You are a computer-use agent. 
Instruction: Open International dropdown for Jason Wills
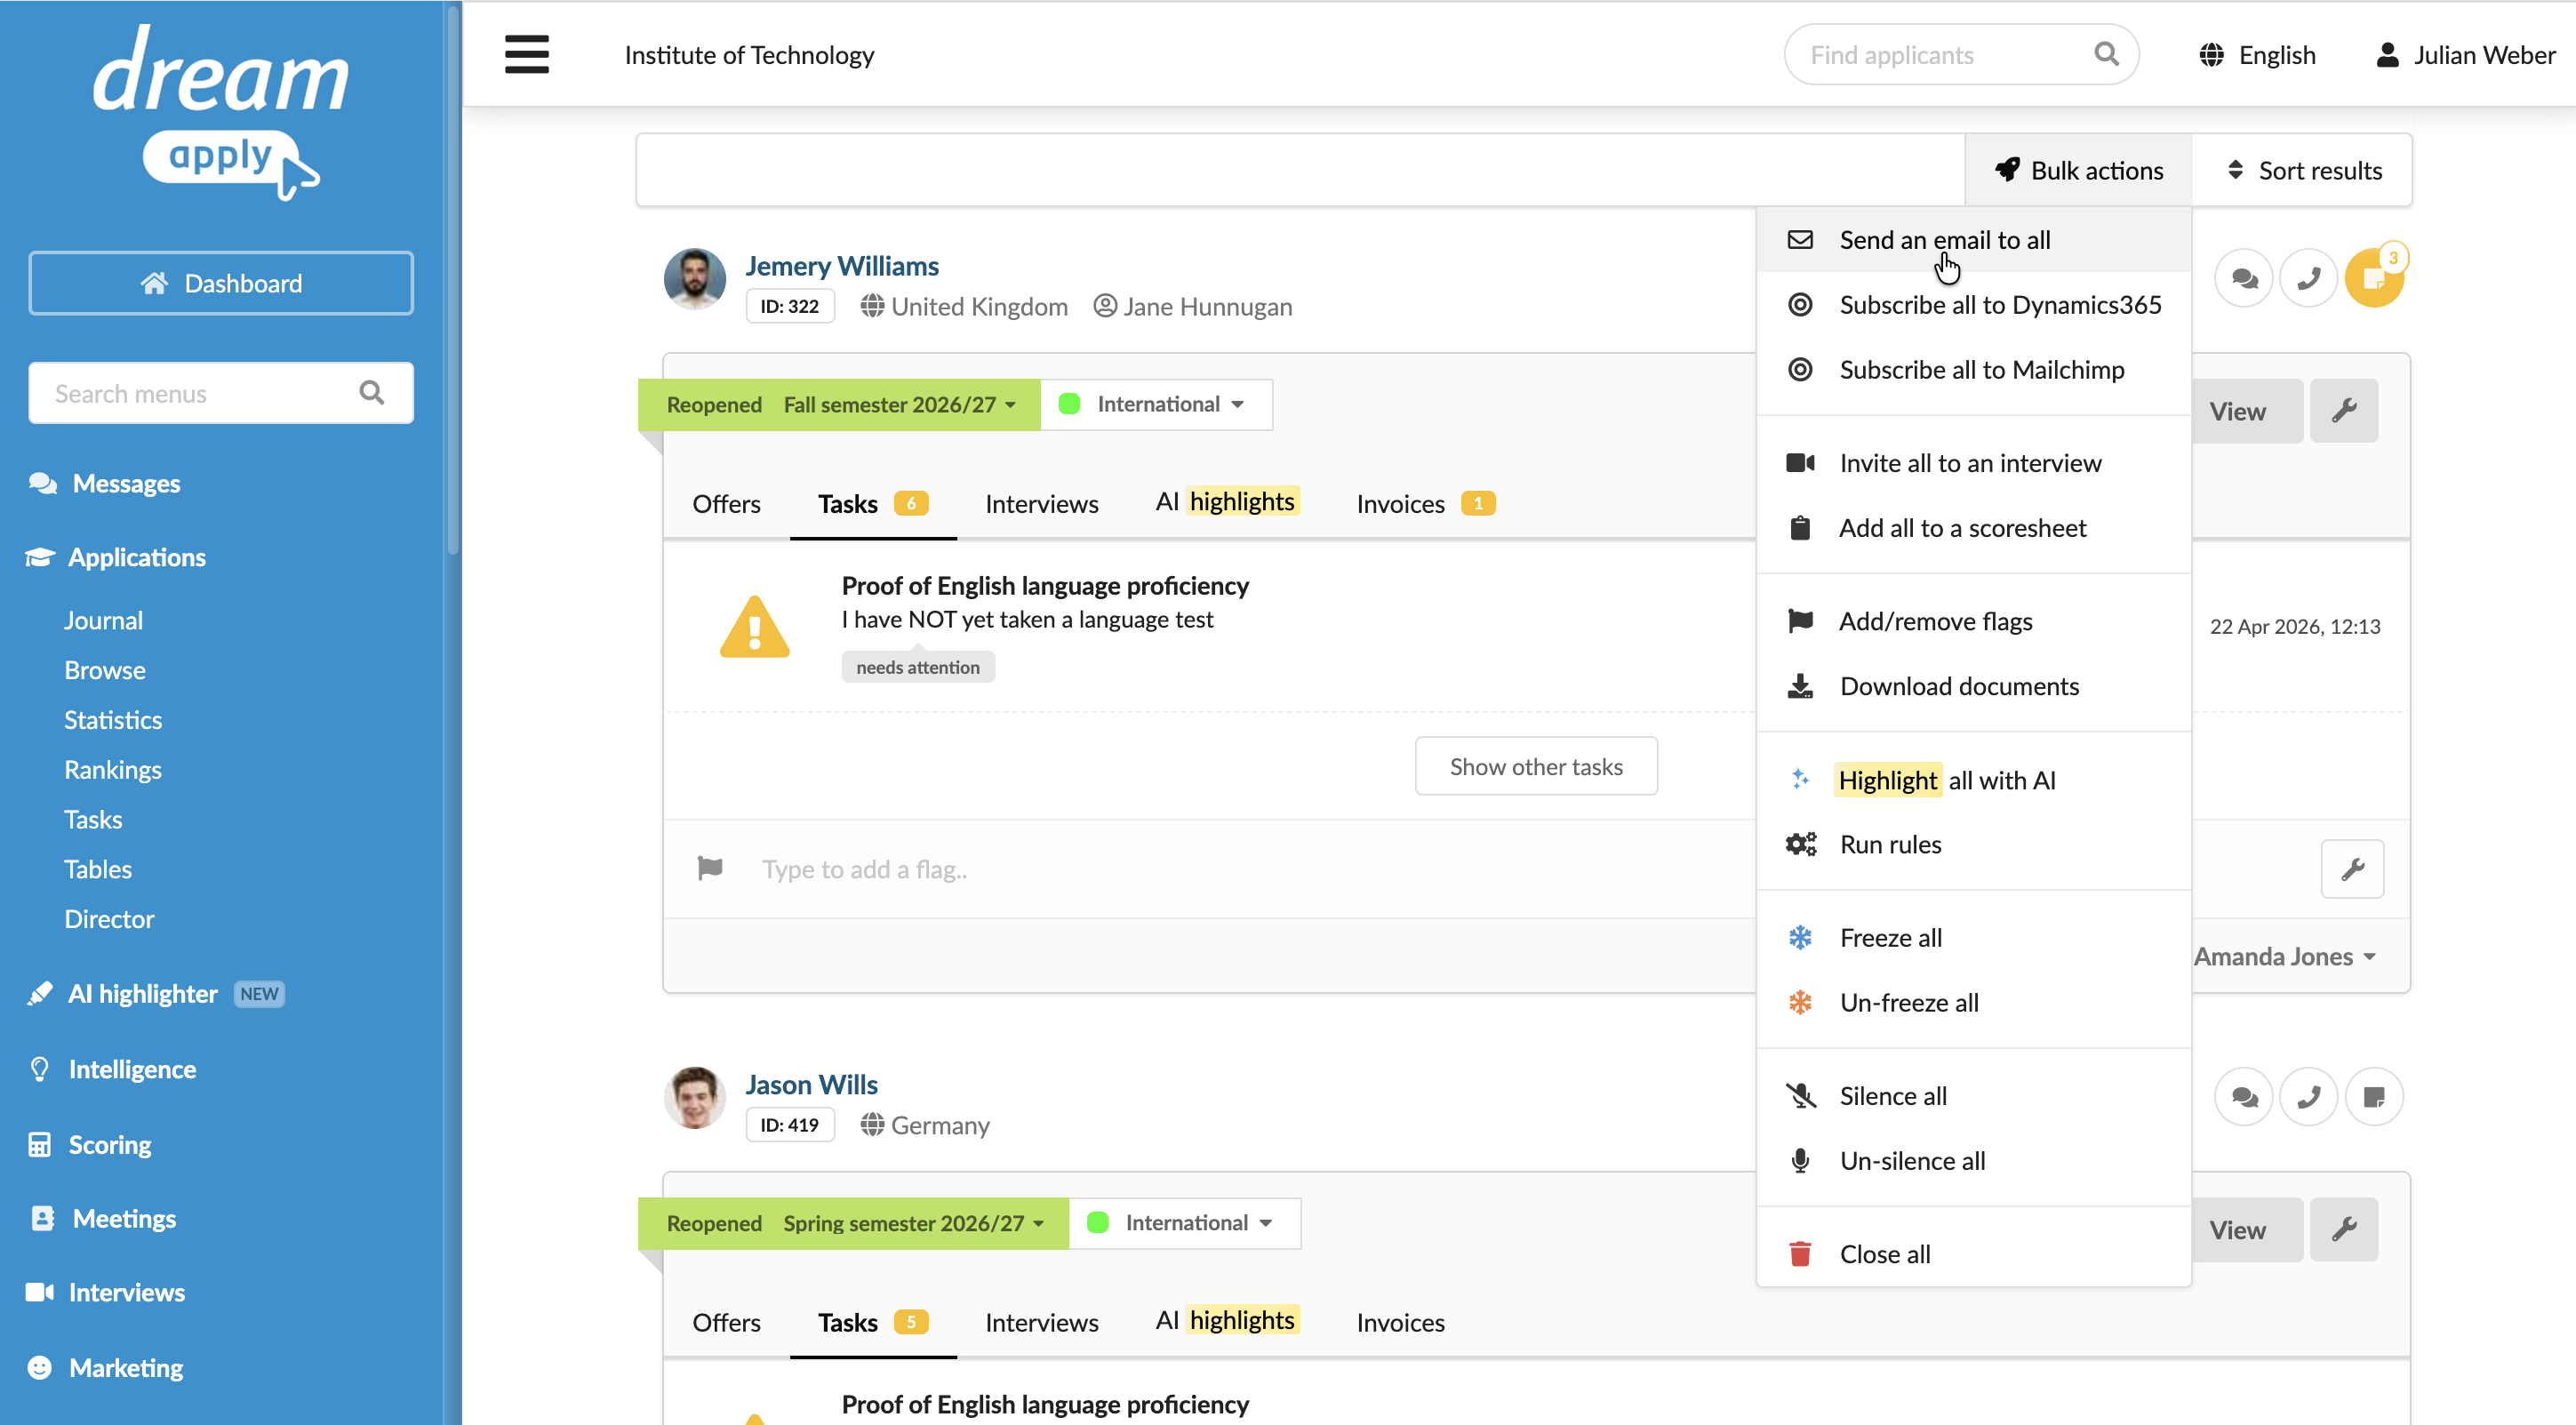pos(1184,1222)
